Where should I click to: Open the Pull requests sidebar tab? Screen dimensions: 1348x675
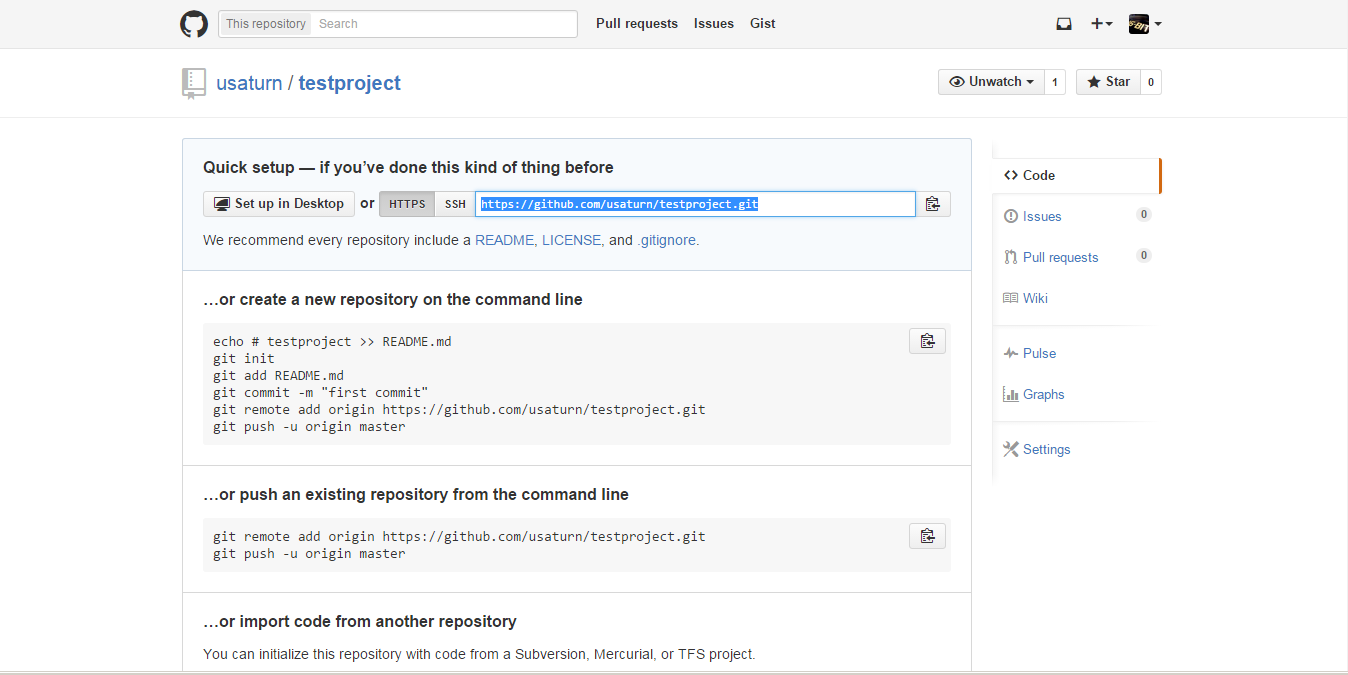[x=1076, y=257]
